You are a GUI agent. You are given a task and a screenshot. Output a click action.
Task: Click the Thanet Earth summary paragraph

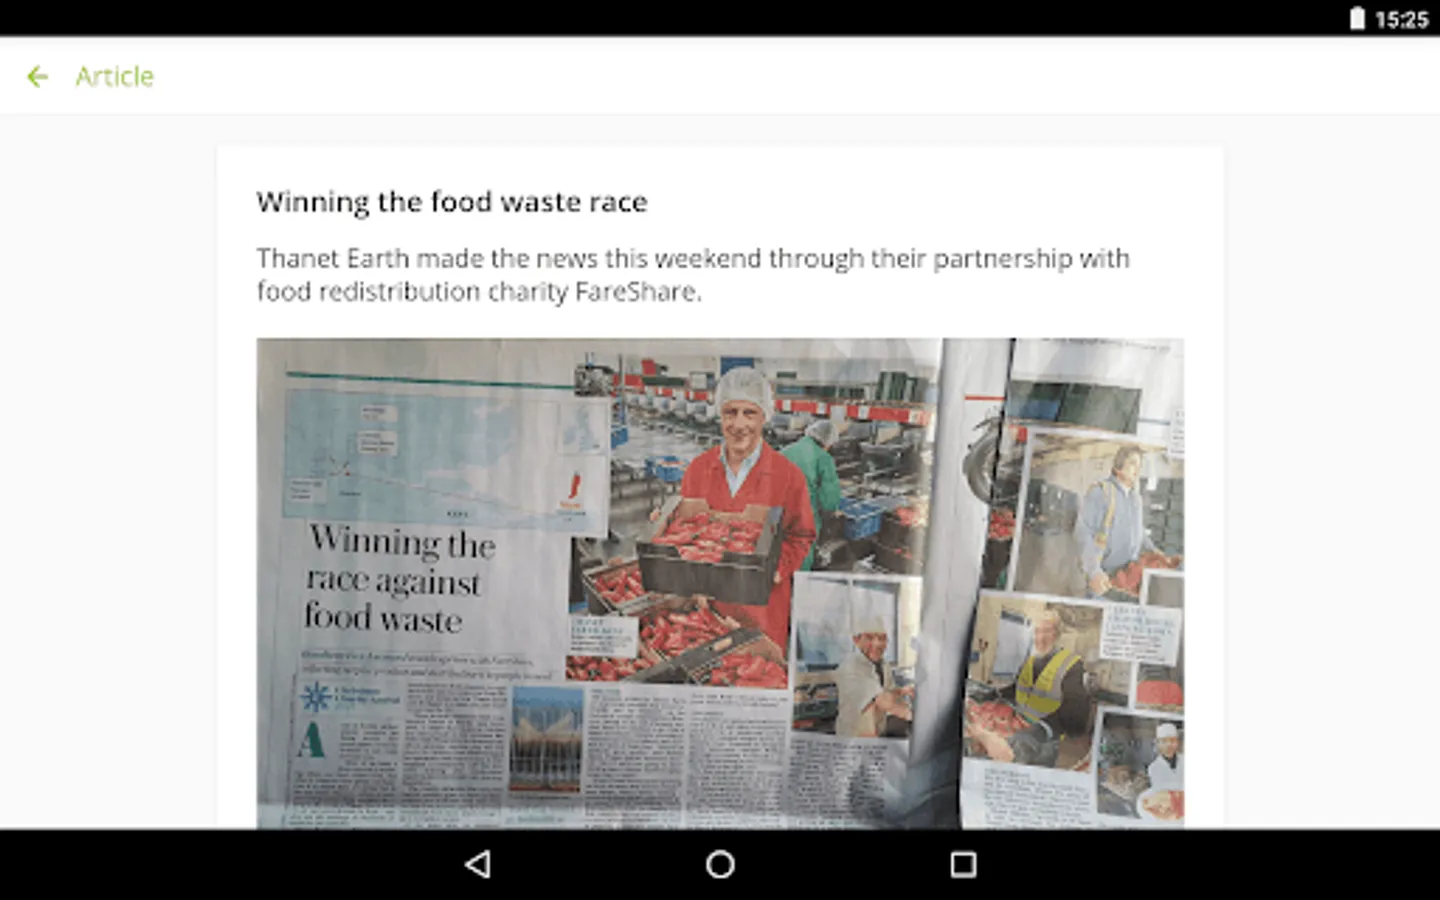click(x=693, y=274)
